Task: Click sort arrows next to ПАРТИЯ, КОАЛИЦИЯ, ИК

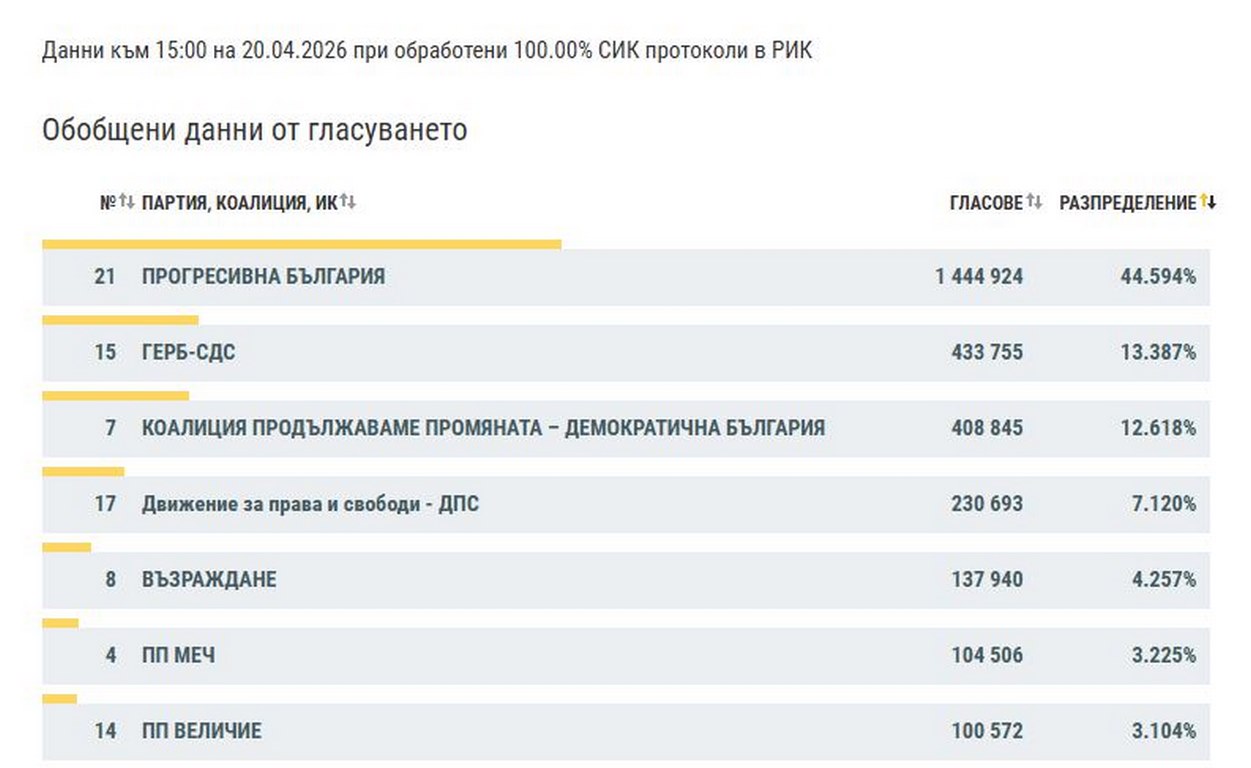Action: [348, 203]
